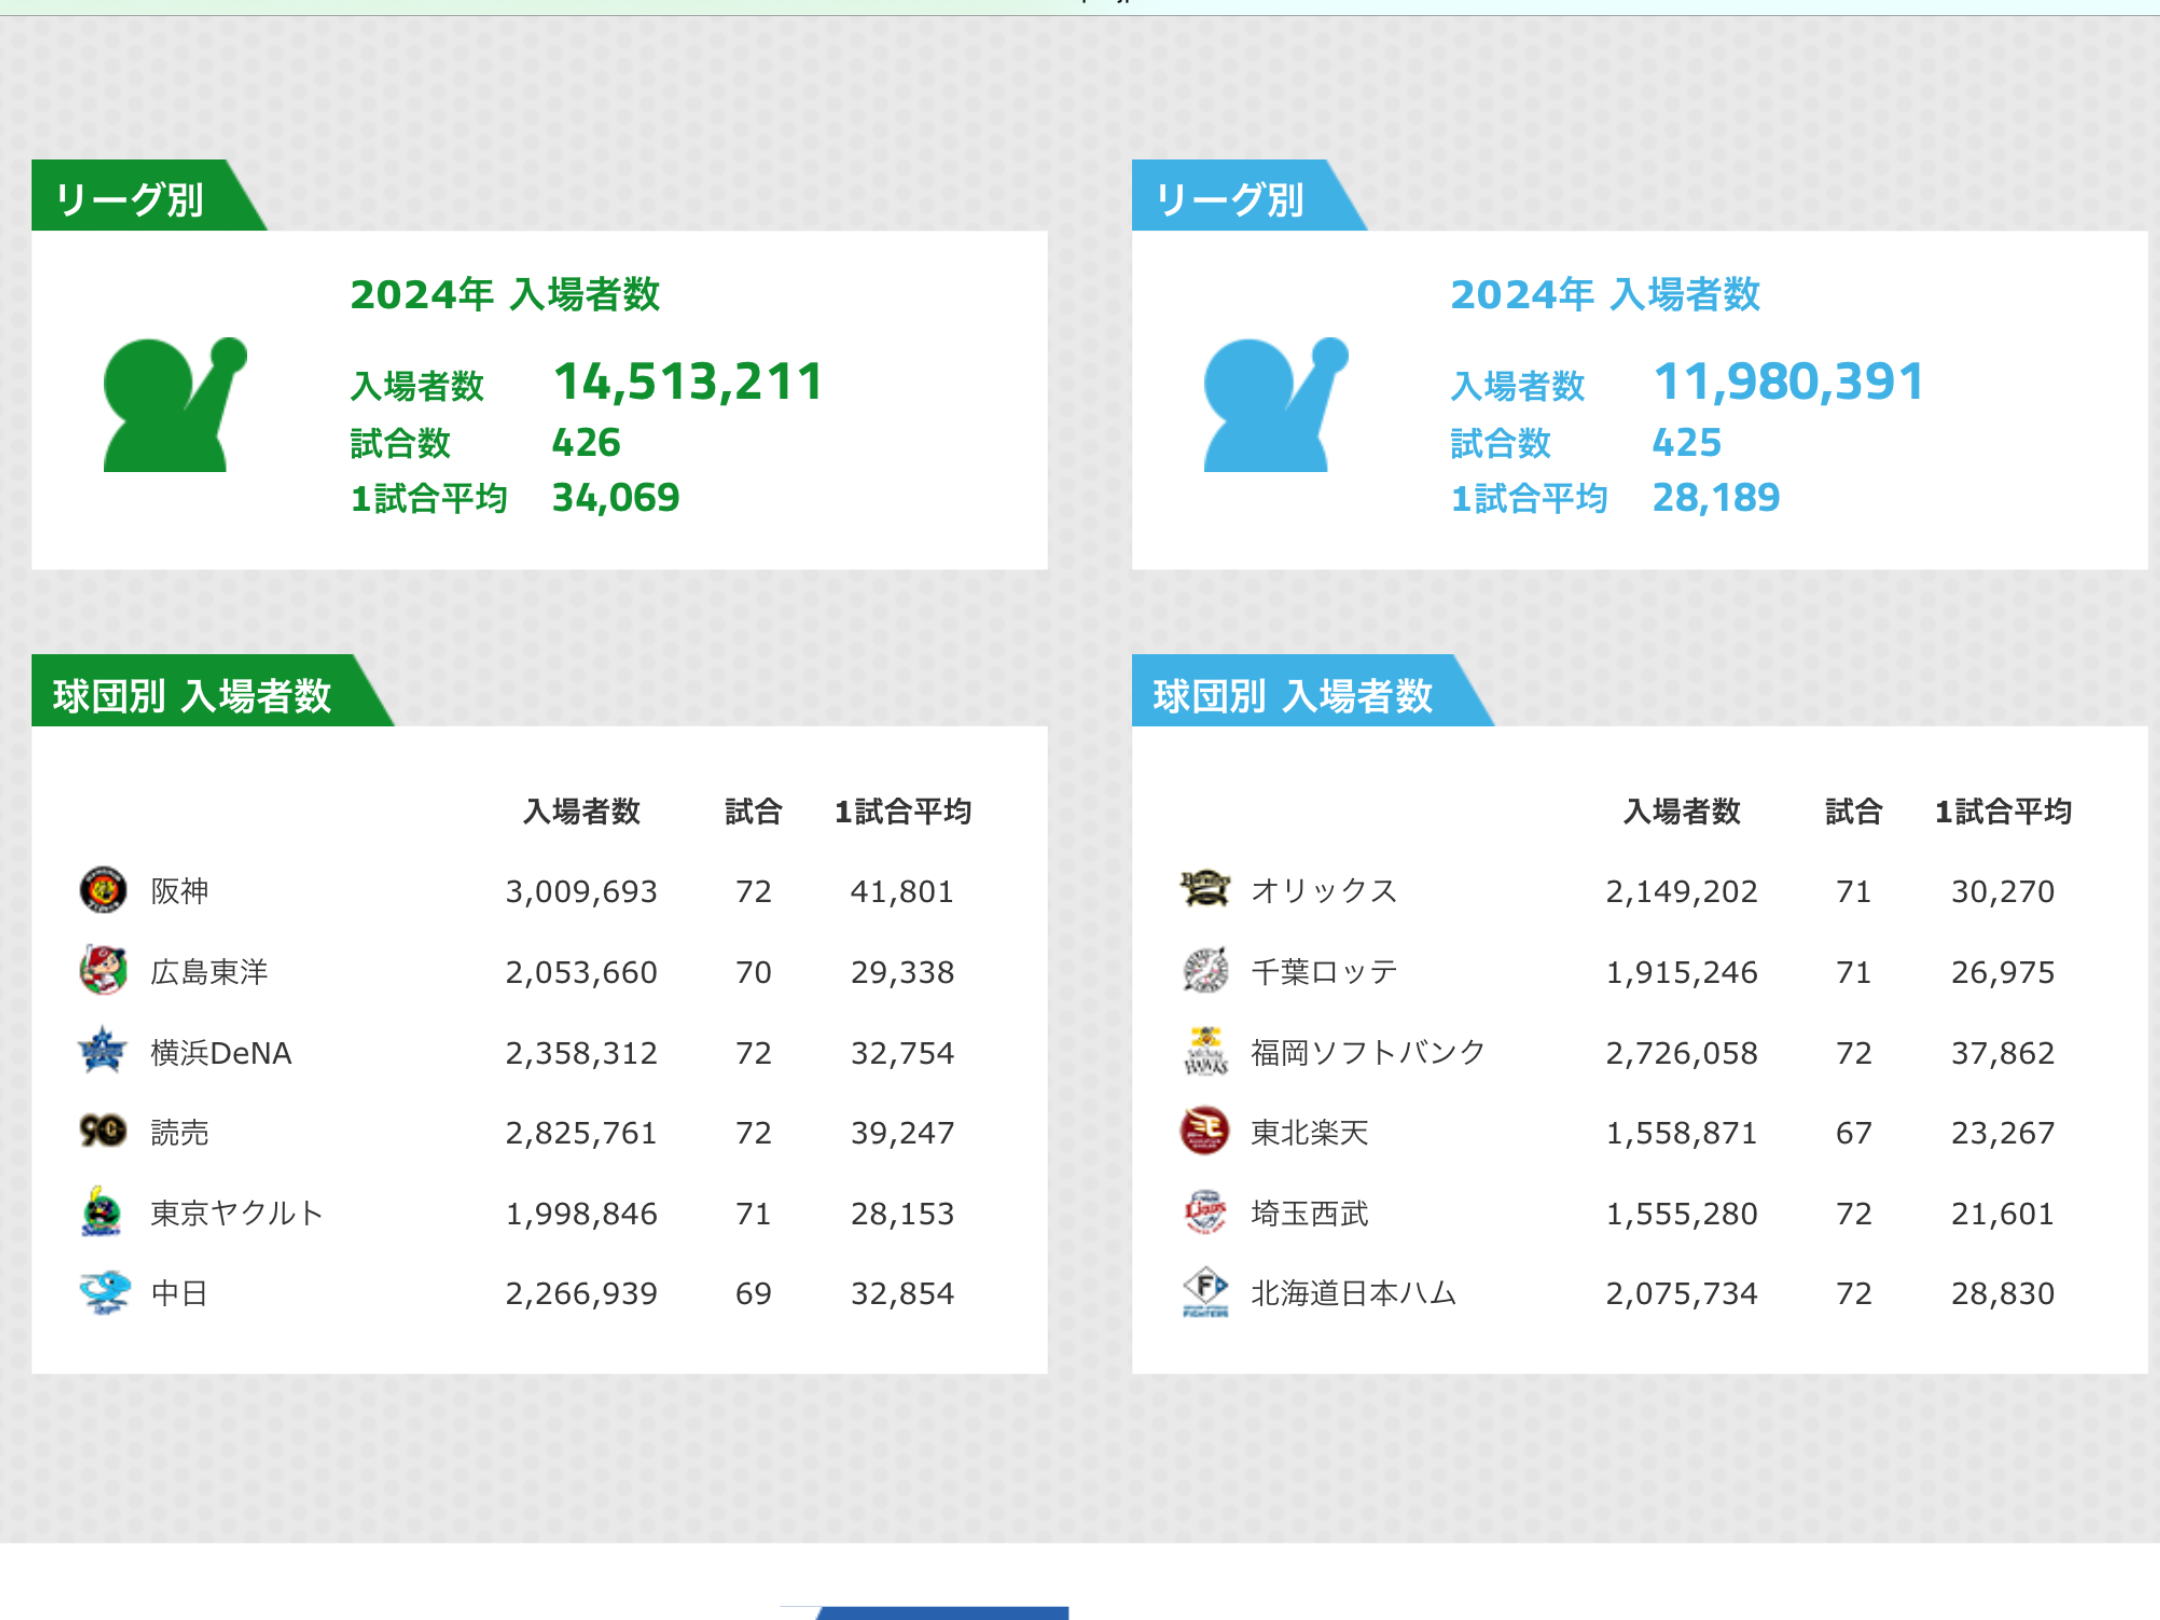The height and width of the screenshot is (1620, 2160).
Task: Click the Hokkaido Nippon-Ham Fighters logo
Action: tap(1205, 1292)
